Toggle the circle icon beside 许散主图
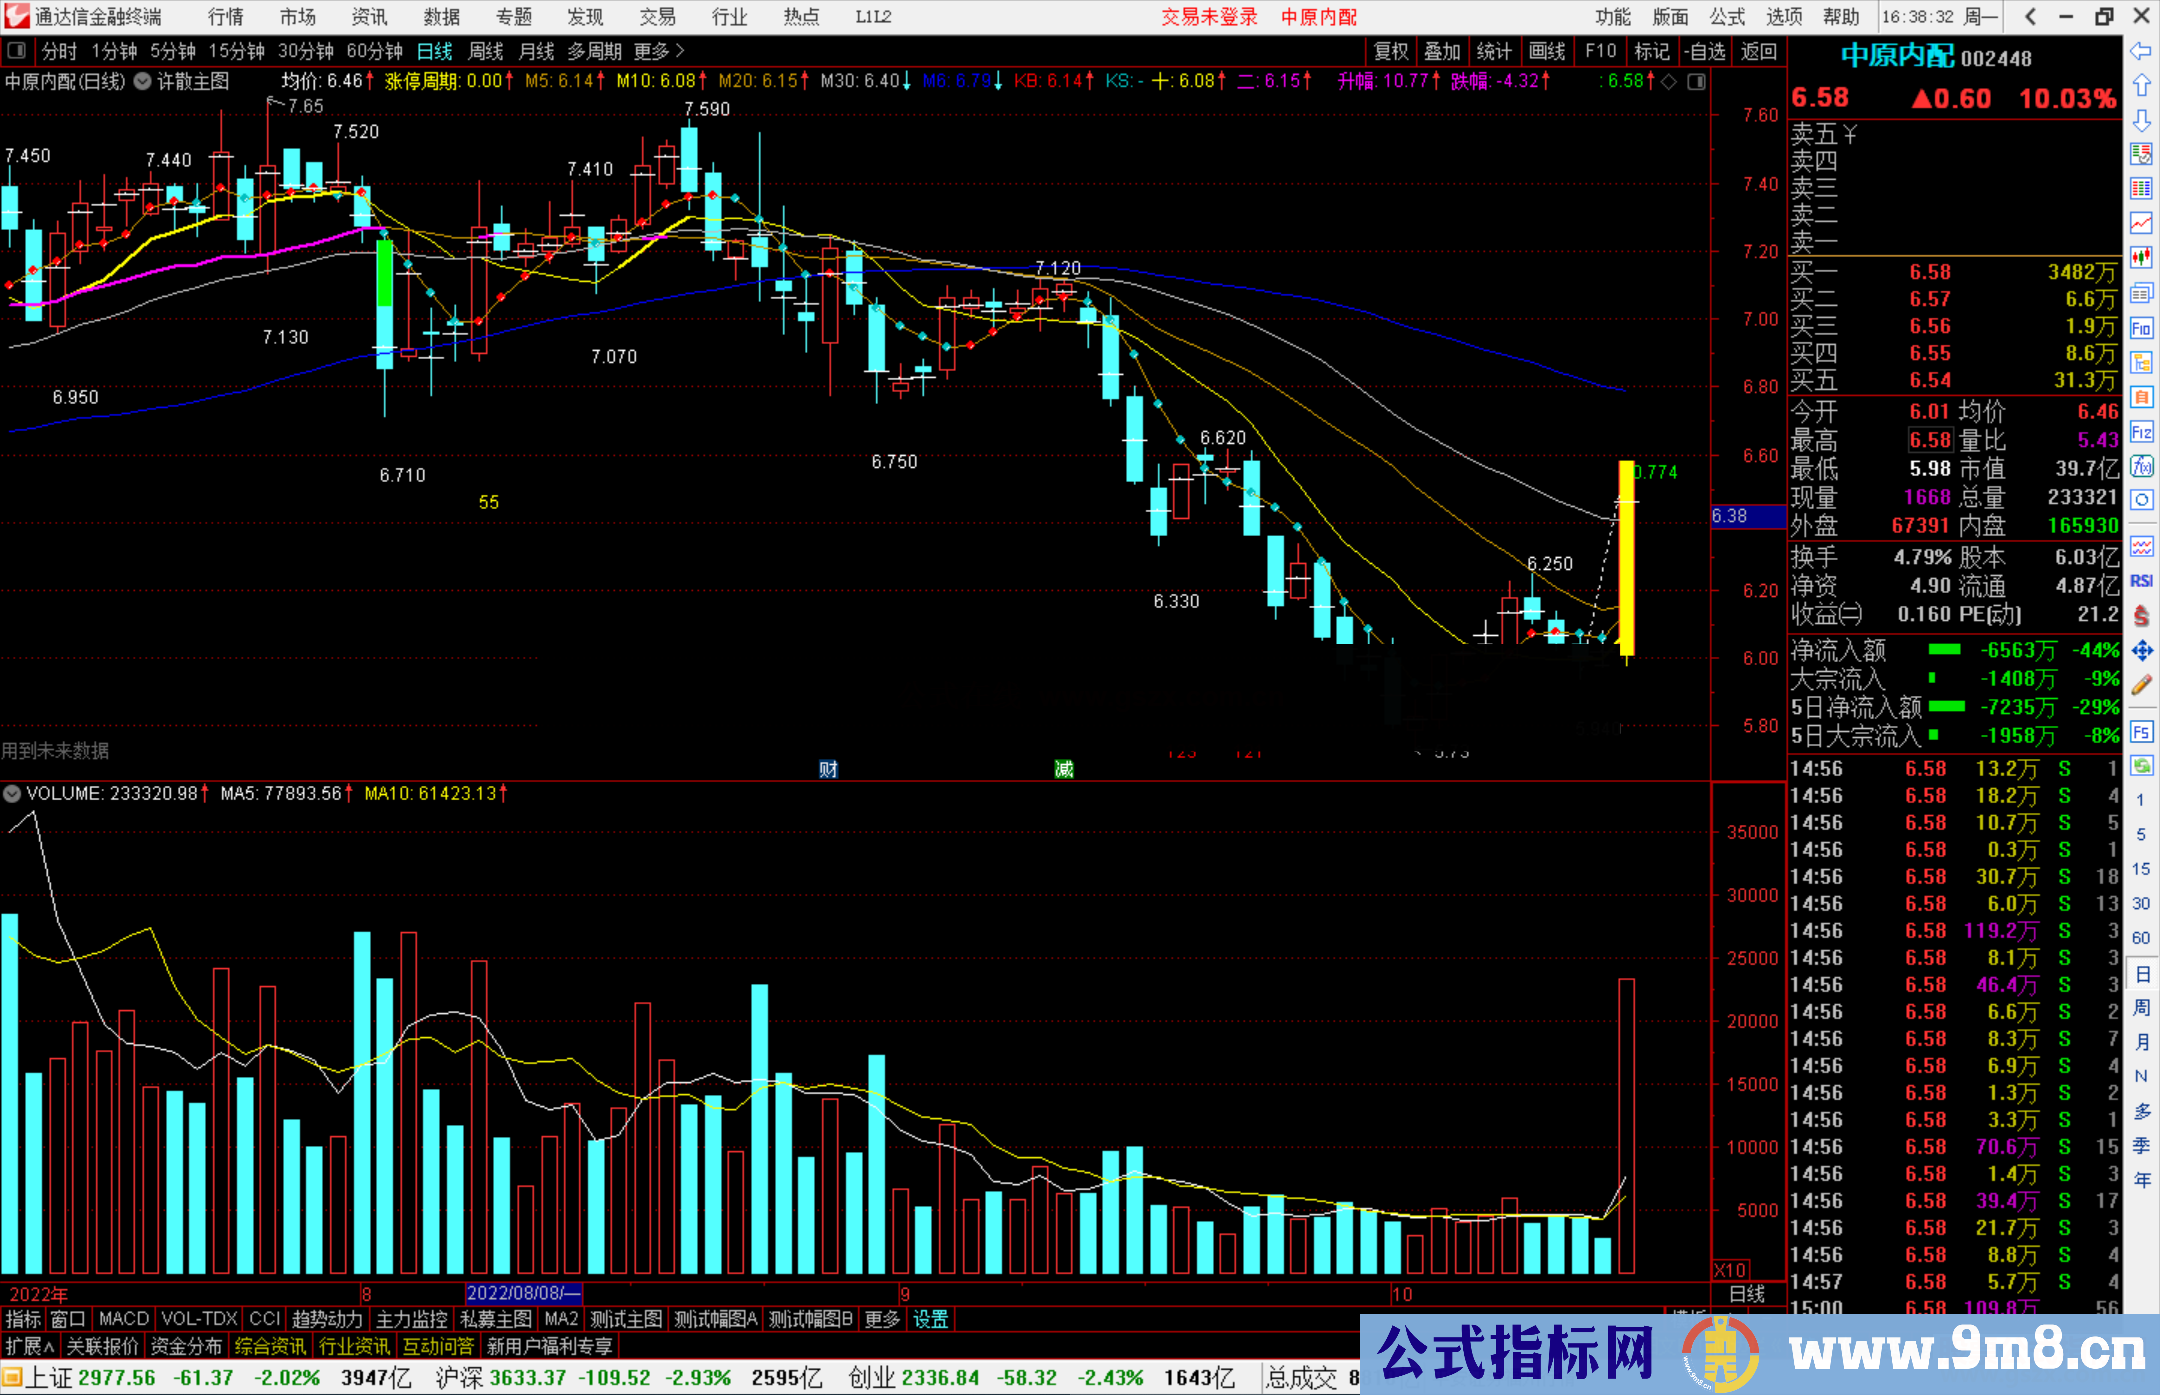Image resolution: width=2160 pixels, height=1395 pixels. tap(143, 82)
